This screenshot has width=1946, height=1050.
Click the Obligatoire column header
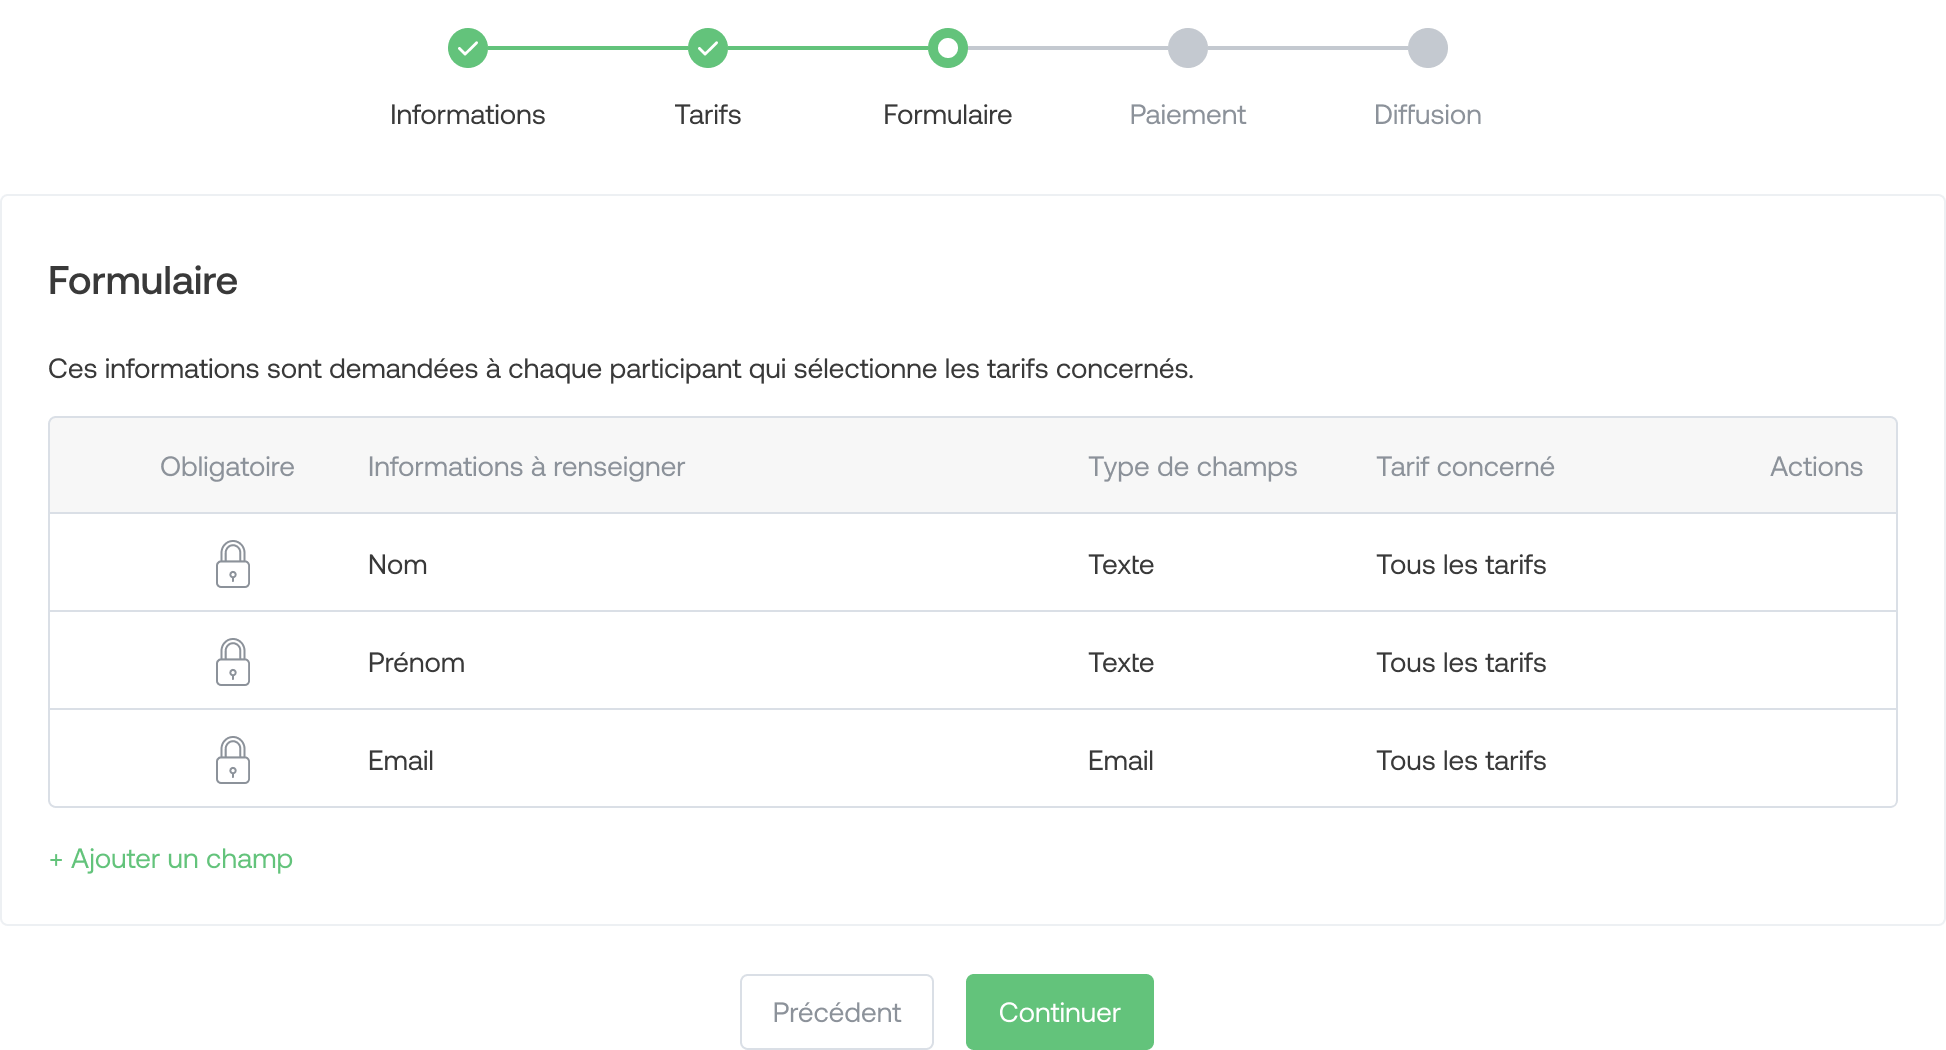pos(227,467)
